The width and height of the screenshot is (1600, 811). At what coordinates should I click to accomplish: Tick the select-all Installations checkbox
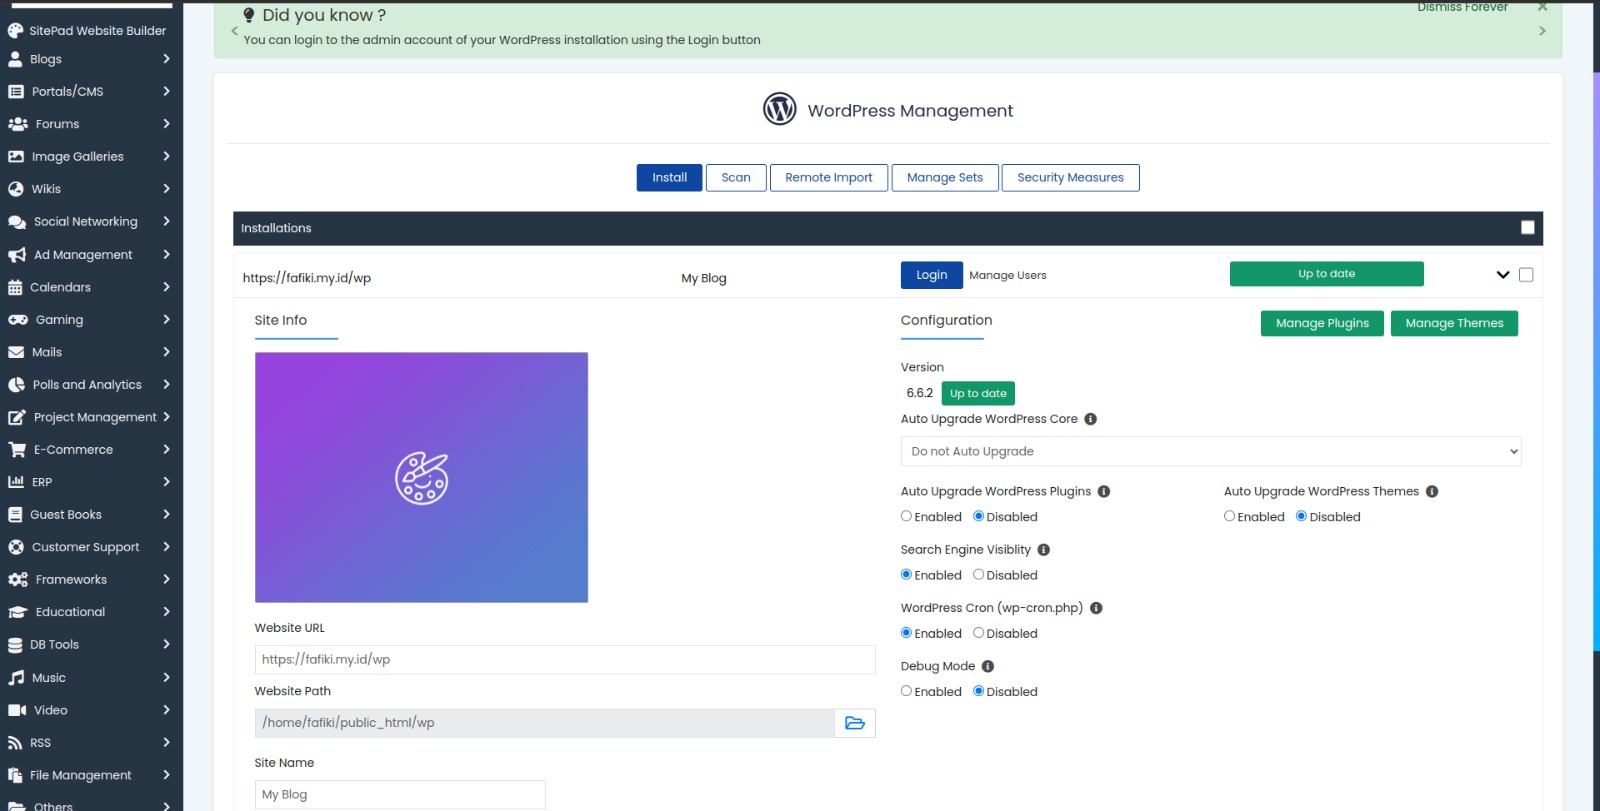(1528, 228)
